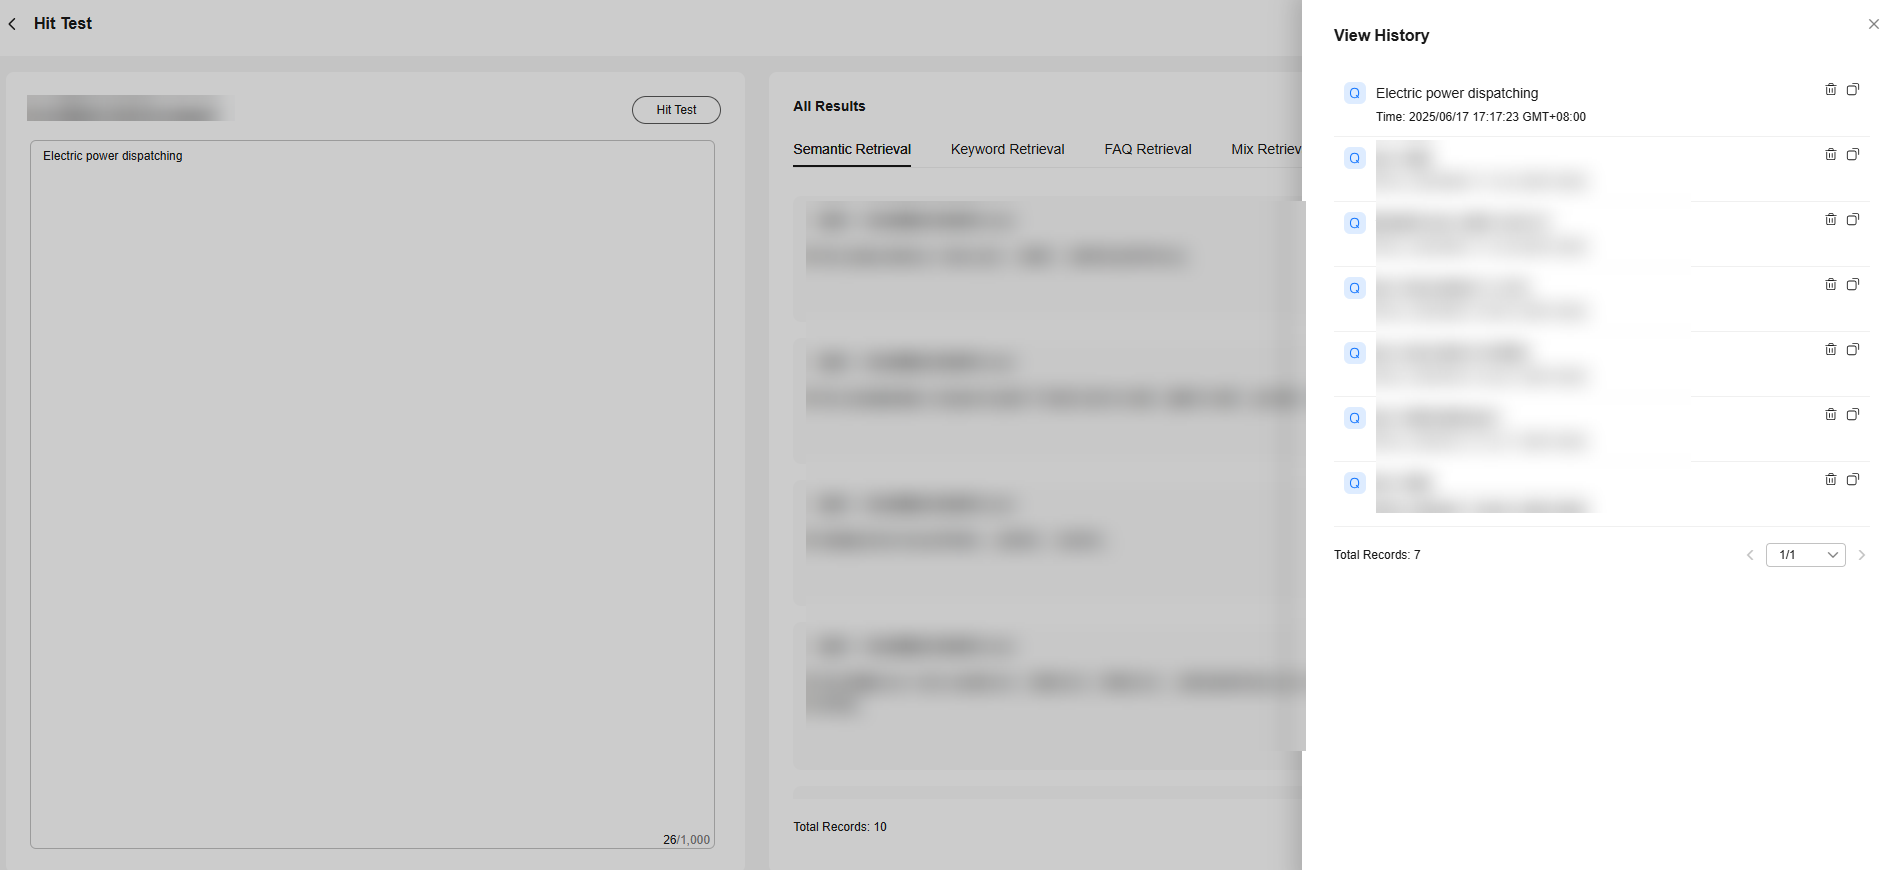Screen dimensions: 1881x870
Task: Click the All Results heading
Action: click(x=829, y=106)
